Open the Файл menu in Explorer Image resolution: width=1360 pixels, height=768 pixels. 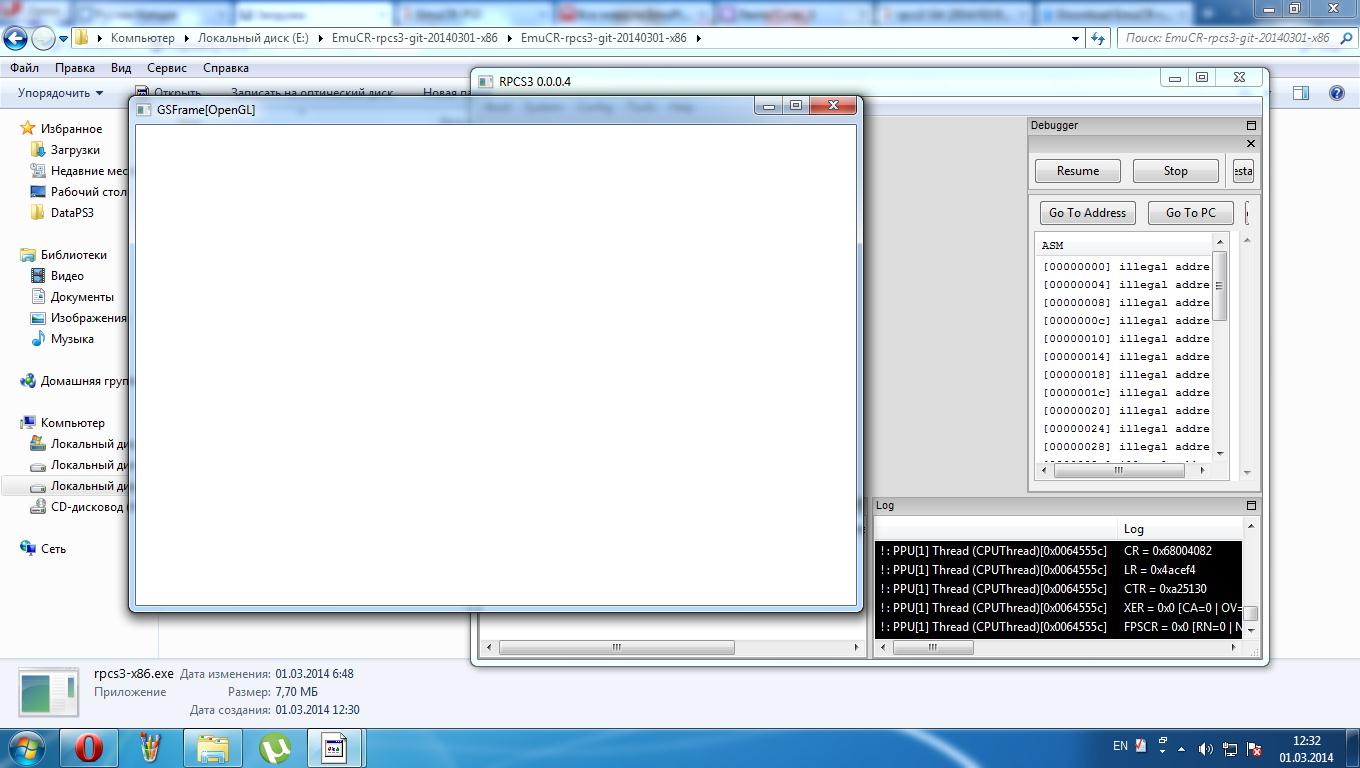25,68
